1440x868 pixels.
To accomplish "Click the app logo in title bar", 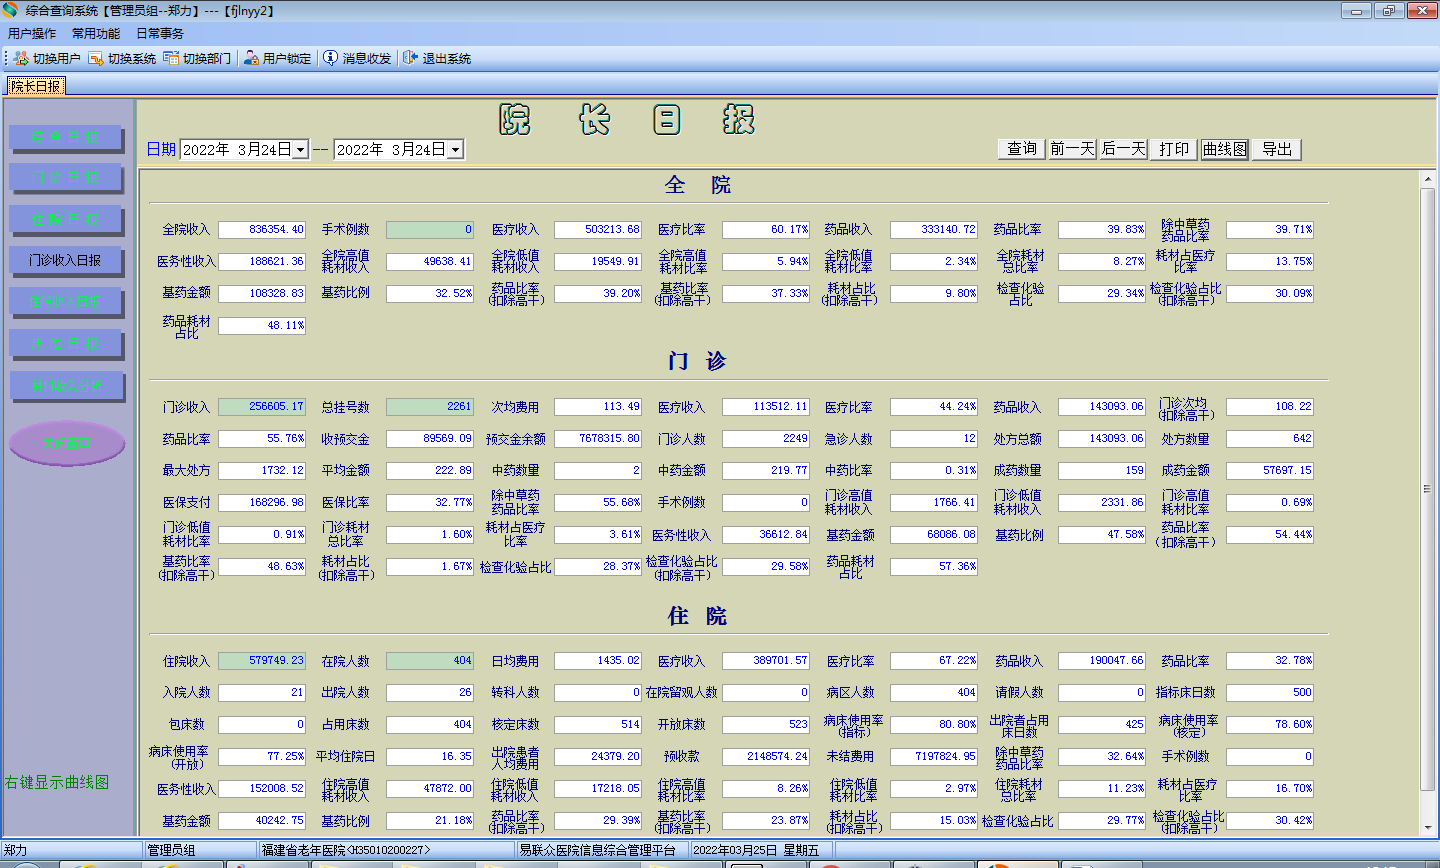I will pyautogui.click(x=11, y=11).
